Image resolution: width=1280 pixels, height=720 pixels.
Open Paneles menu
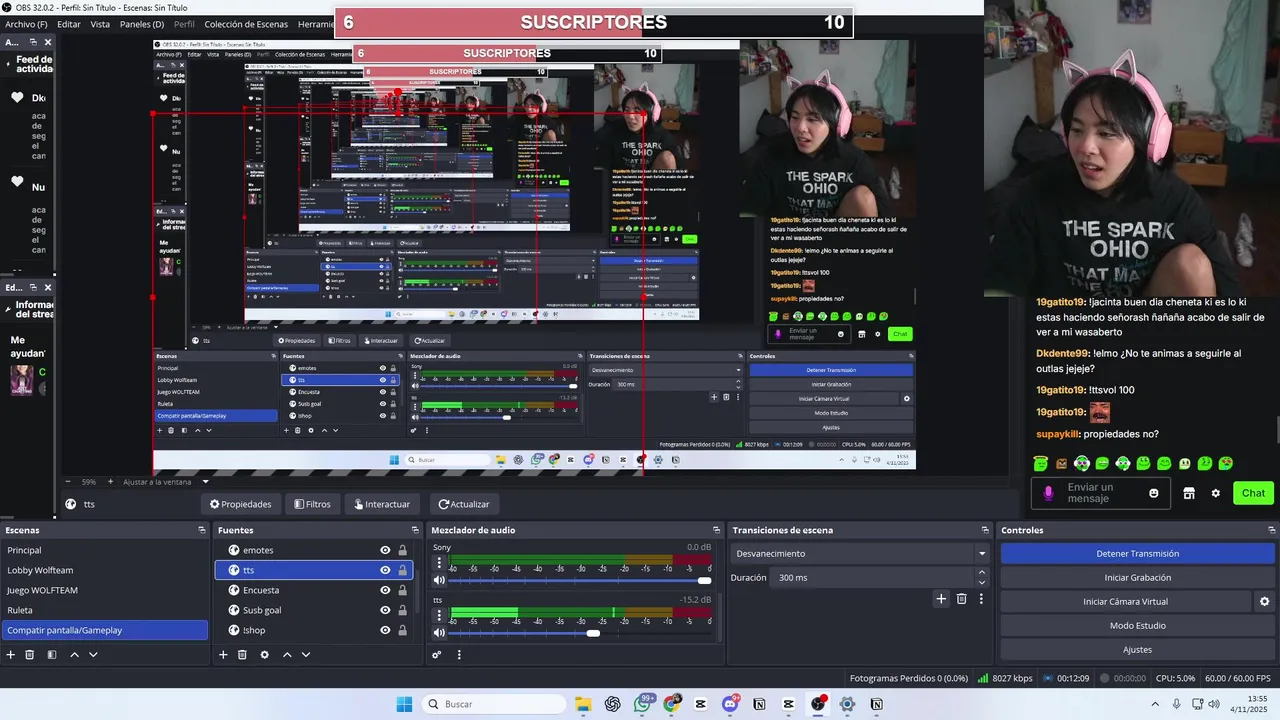tap(142, 24)
